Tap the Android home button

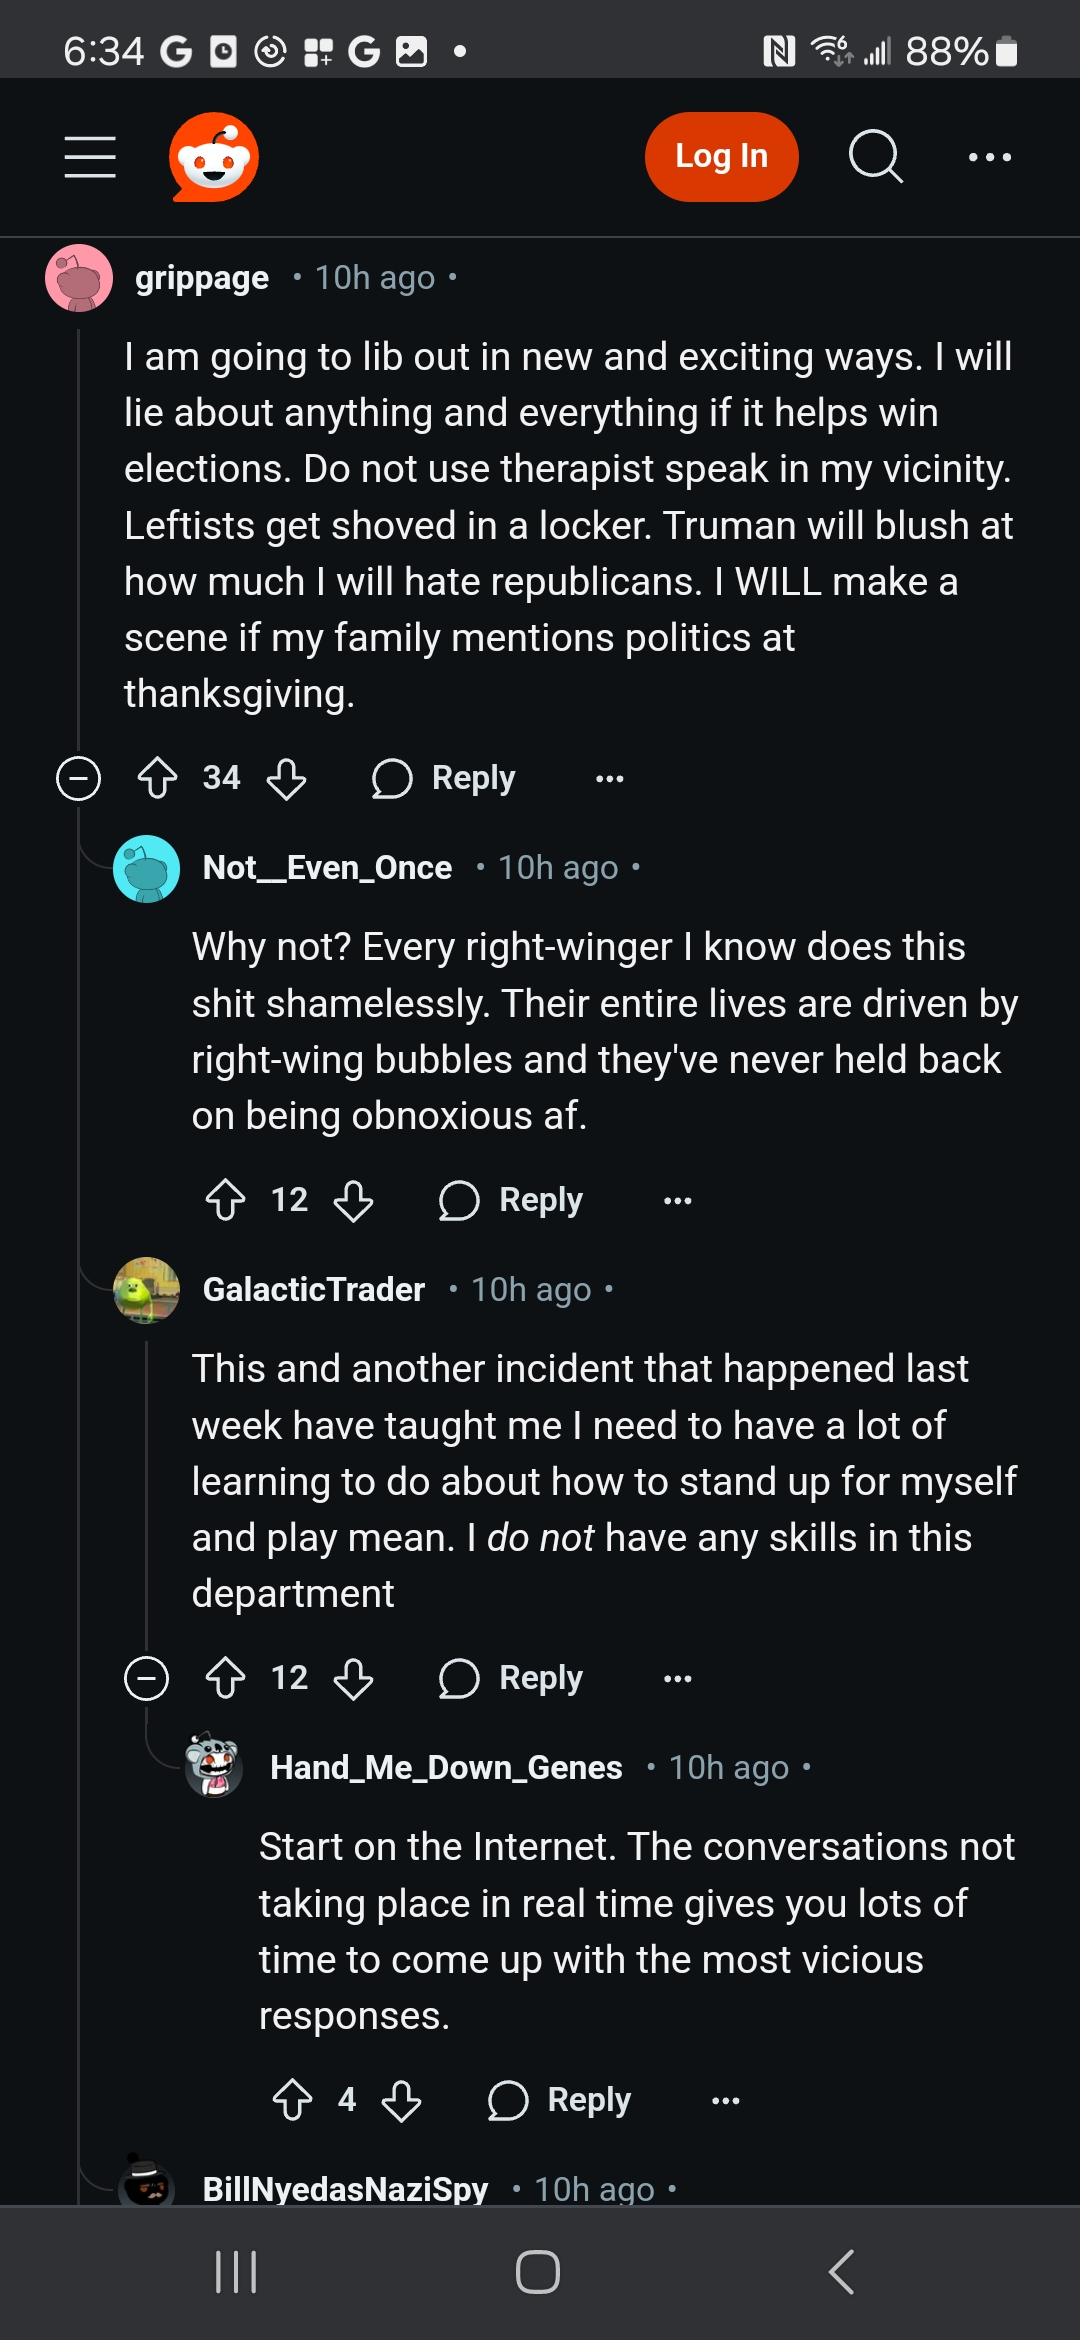pos(538,2272)
